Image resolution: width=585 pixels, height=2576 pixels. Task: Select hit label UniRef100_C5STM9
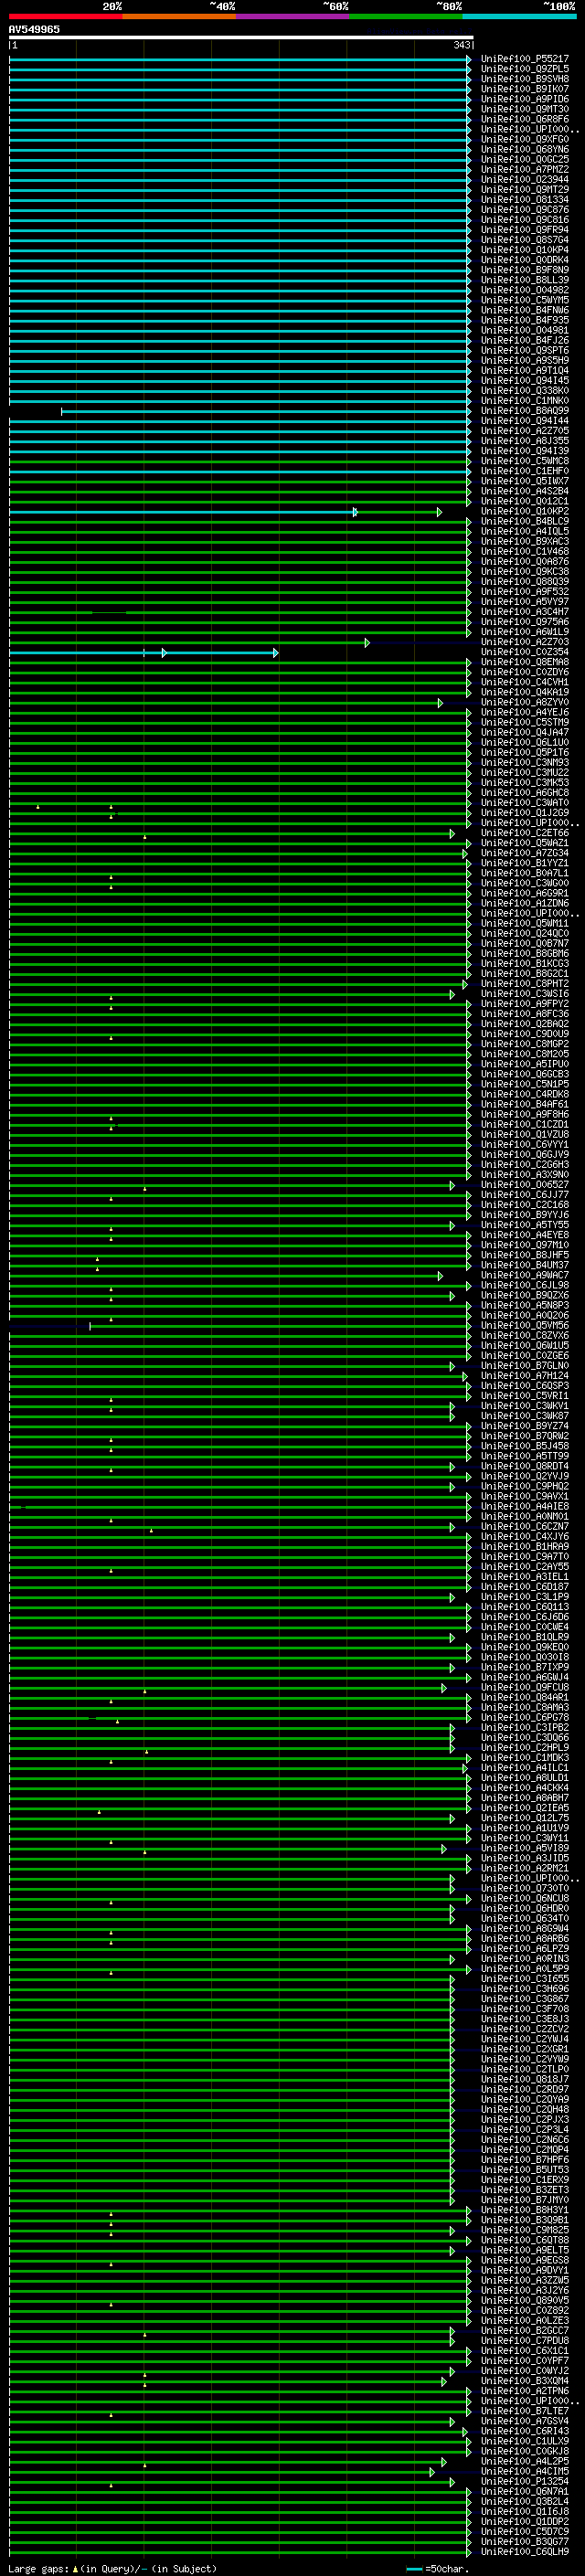tap(525, 722)
